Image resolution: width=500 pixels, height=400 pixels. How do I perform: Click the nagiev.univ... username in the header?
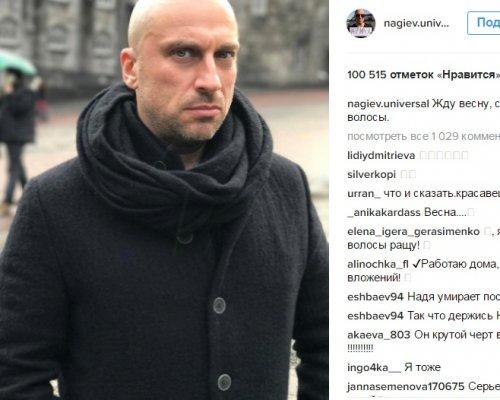click(x=416, y=23)
